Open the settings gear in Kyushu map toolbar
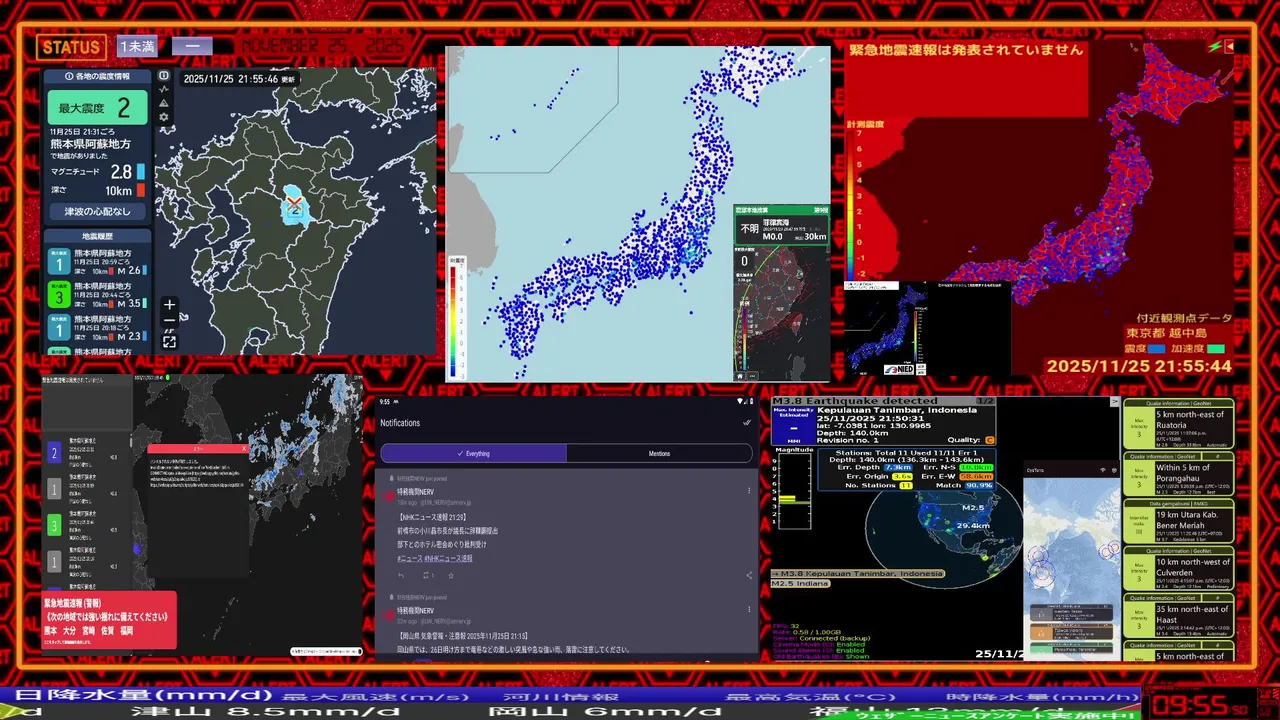 coord(164,117)
